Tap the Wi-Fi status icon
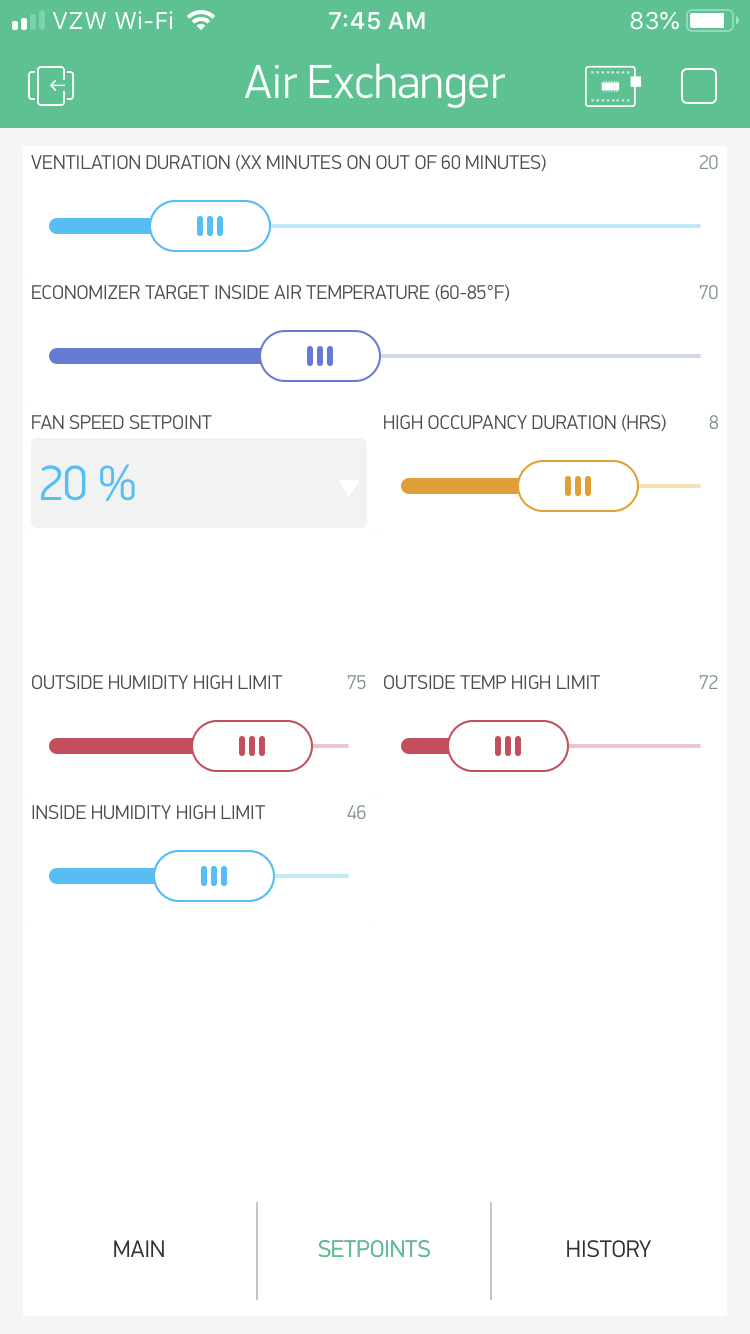 [201, 20]
